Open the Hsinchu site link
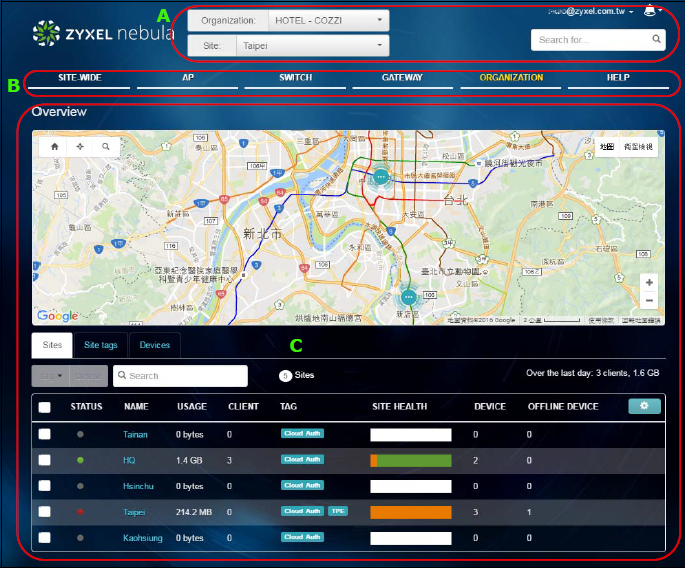The height and width of the screenshot is (568, 685). pos(138,486)
